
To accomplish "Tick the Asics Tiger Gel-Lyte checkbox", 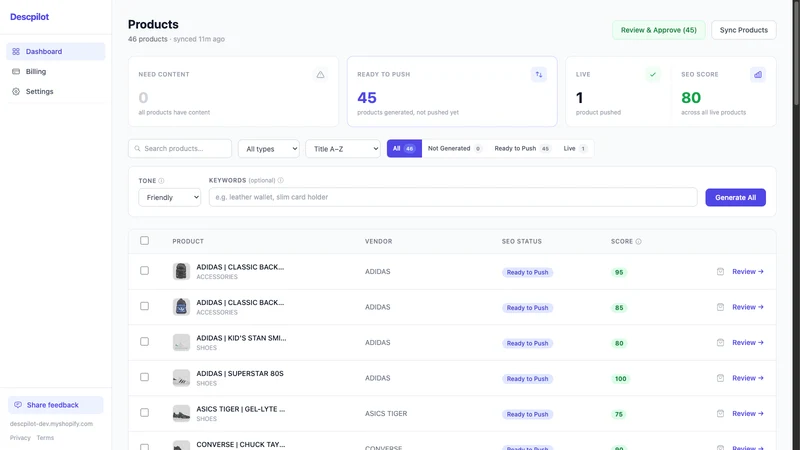I will (x=144, y=412).
